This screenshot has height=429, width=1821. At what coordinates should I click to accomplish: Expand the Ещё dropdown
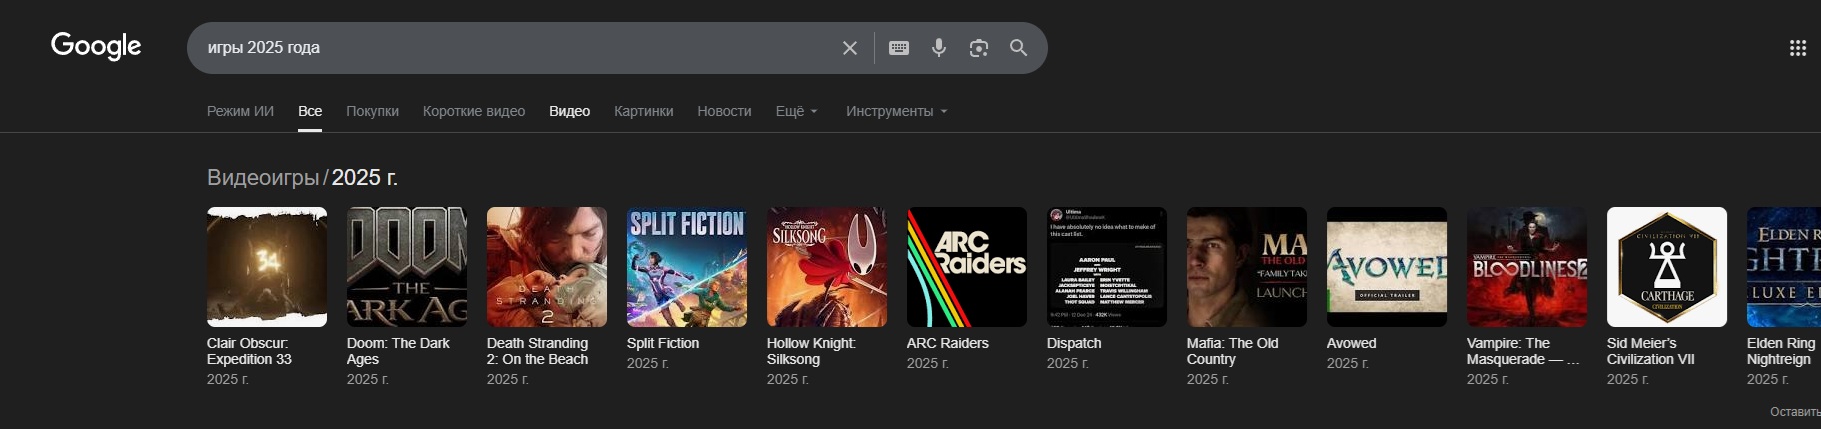[x=797, y=111]
